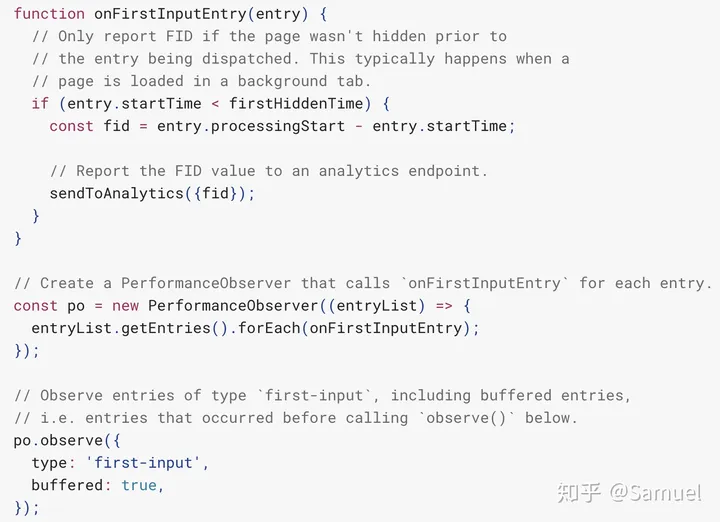Click the "new" keyword before PerformanceObserver

click(x=126, y=305)
